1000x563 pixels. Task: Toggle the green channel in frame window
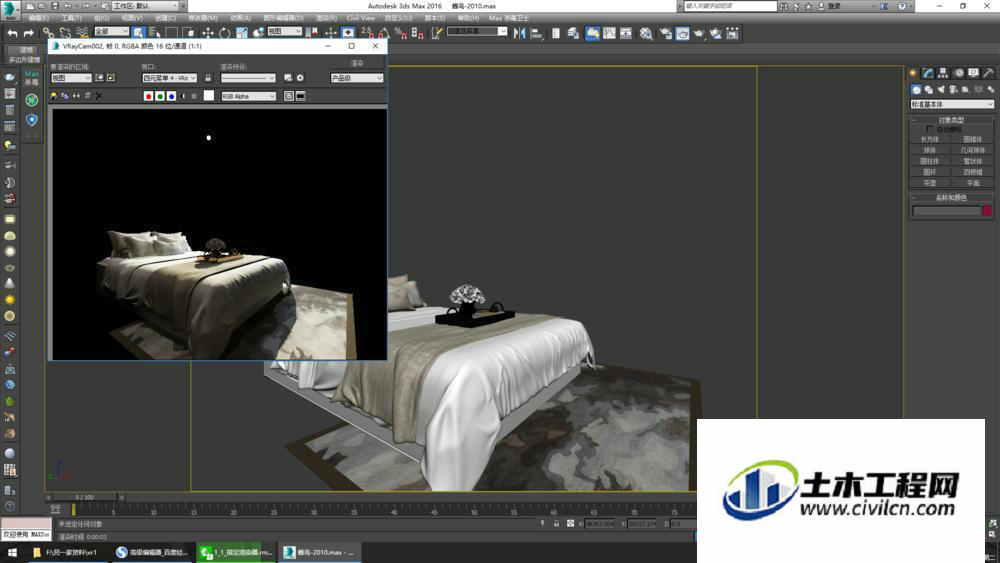pyautogui.click(x=160, y=96)
